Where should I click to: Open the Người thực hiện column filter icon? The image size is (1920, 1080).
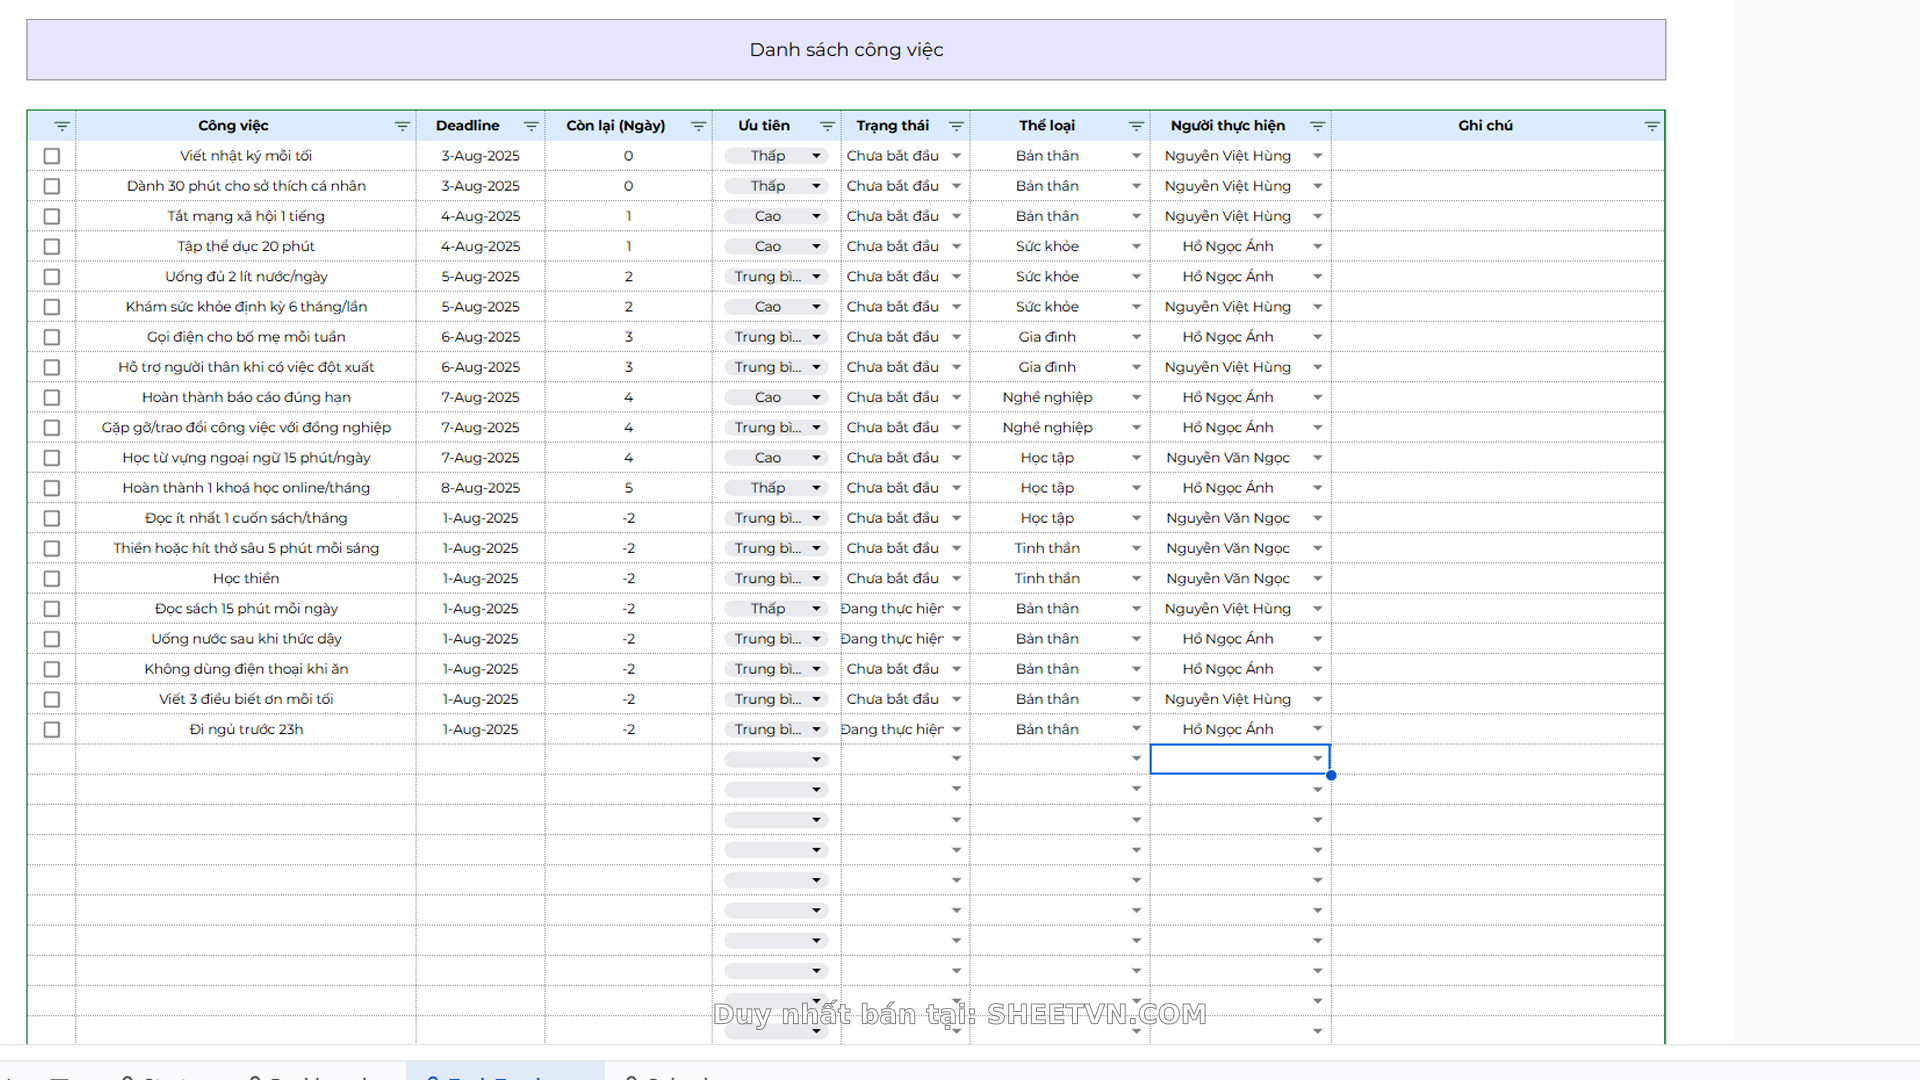[1317, 126]
